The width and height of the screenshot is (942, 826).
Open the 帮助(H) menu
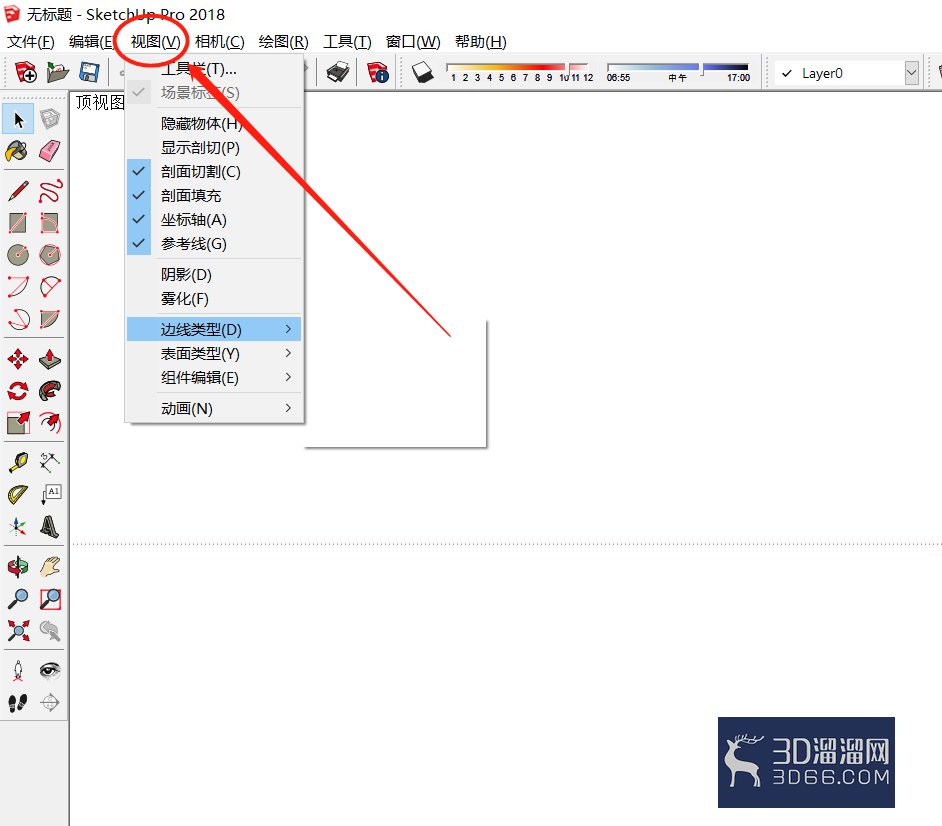481,41
